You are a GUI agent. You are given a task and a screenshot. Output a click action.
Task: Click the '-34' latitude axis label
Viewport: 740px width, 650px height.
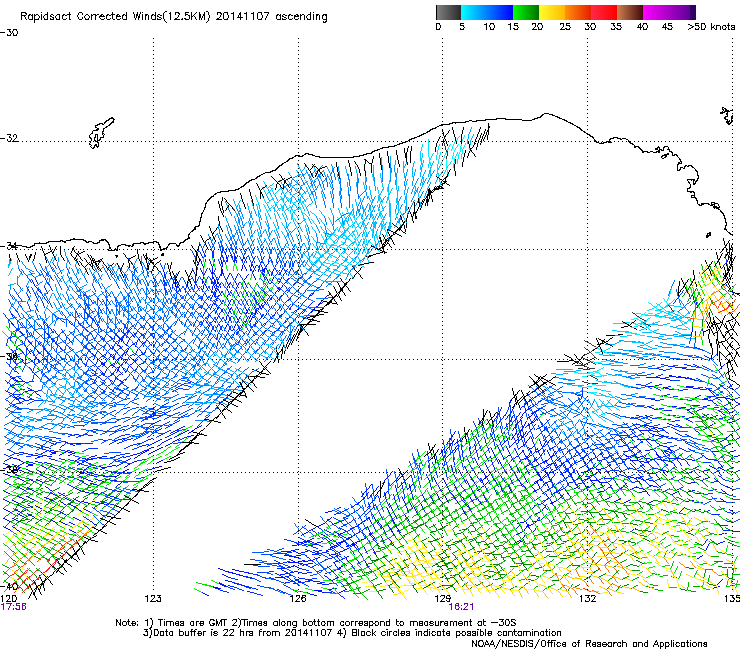[x=9, y=246]
